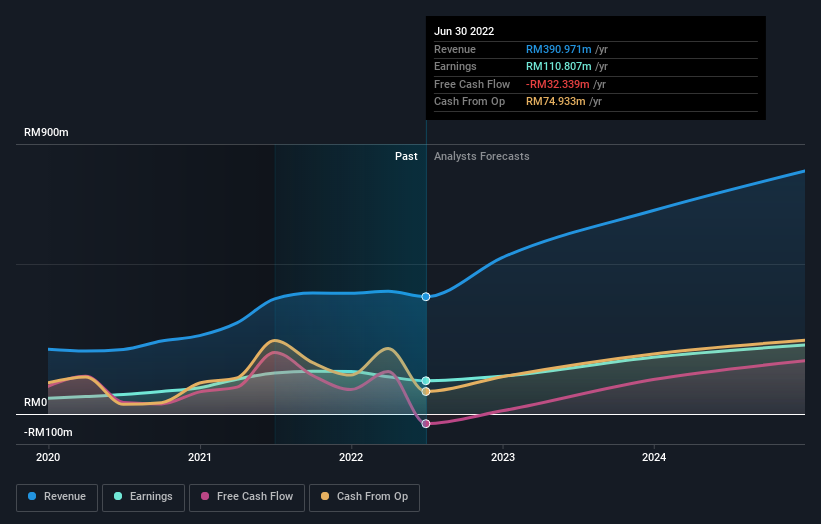Click the 2020 x-axis label

click(x=48, y=458)
